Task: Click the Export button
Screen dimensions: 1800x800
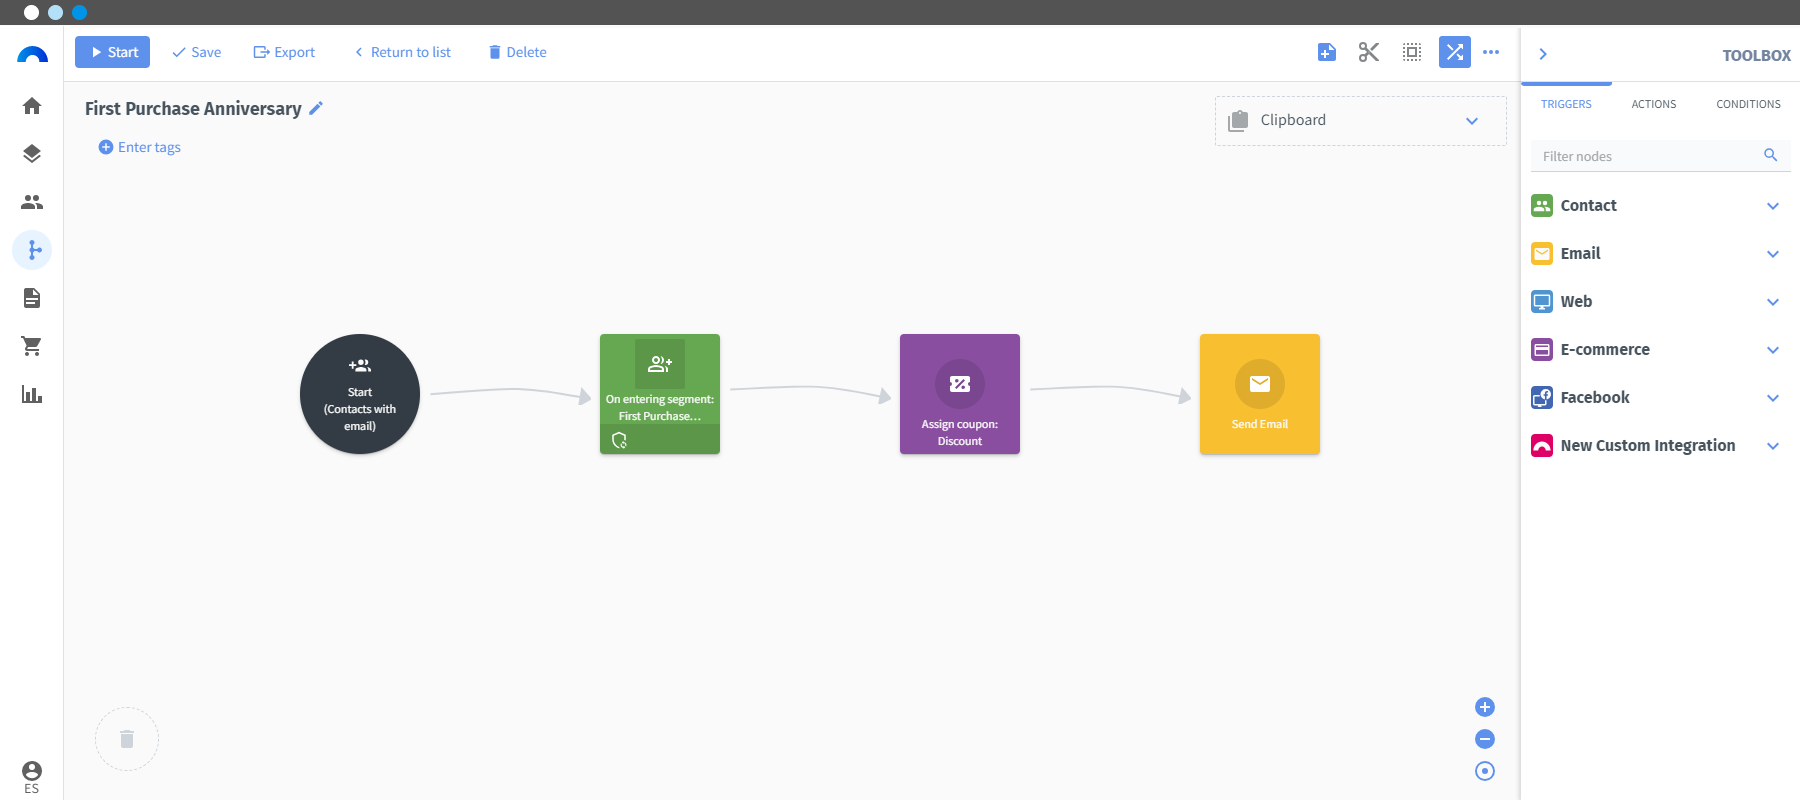Action: (284, 52)
